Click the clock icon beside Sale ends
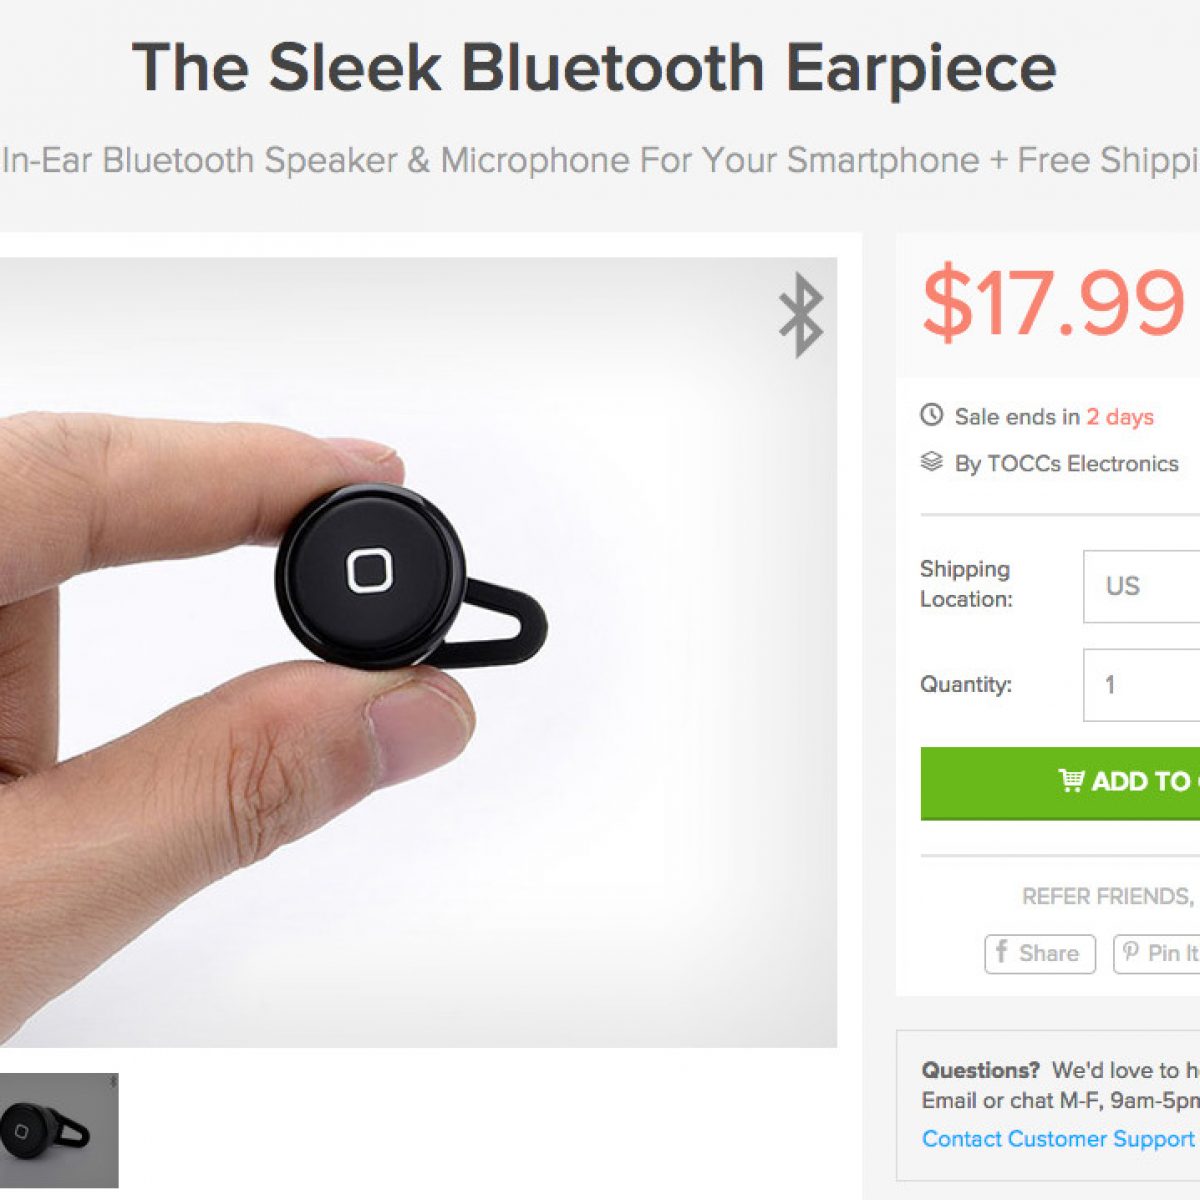 931,415
